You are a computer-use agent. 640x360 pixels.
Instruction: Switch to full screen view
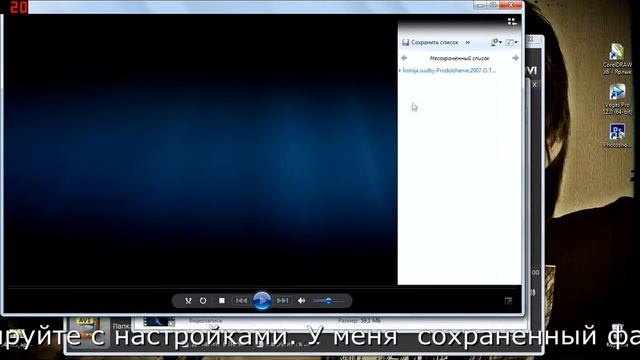tap(508, 301)
